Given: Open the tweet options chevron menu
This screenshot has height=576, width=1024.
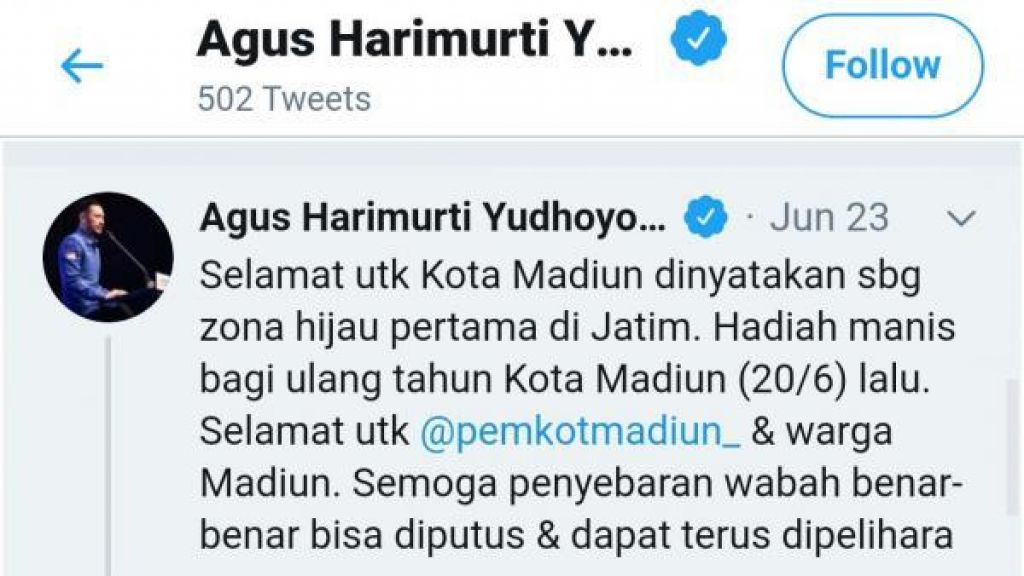Looking at the screenshot, I should tap(961, 218).
